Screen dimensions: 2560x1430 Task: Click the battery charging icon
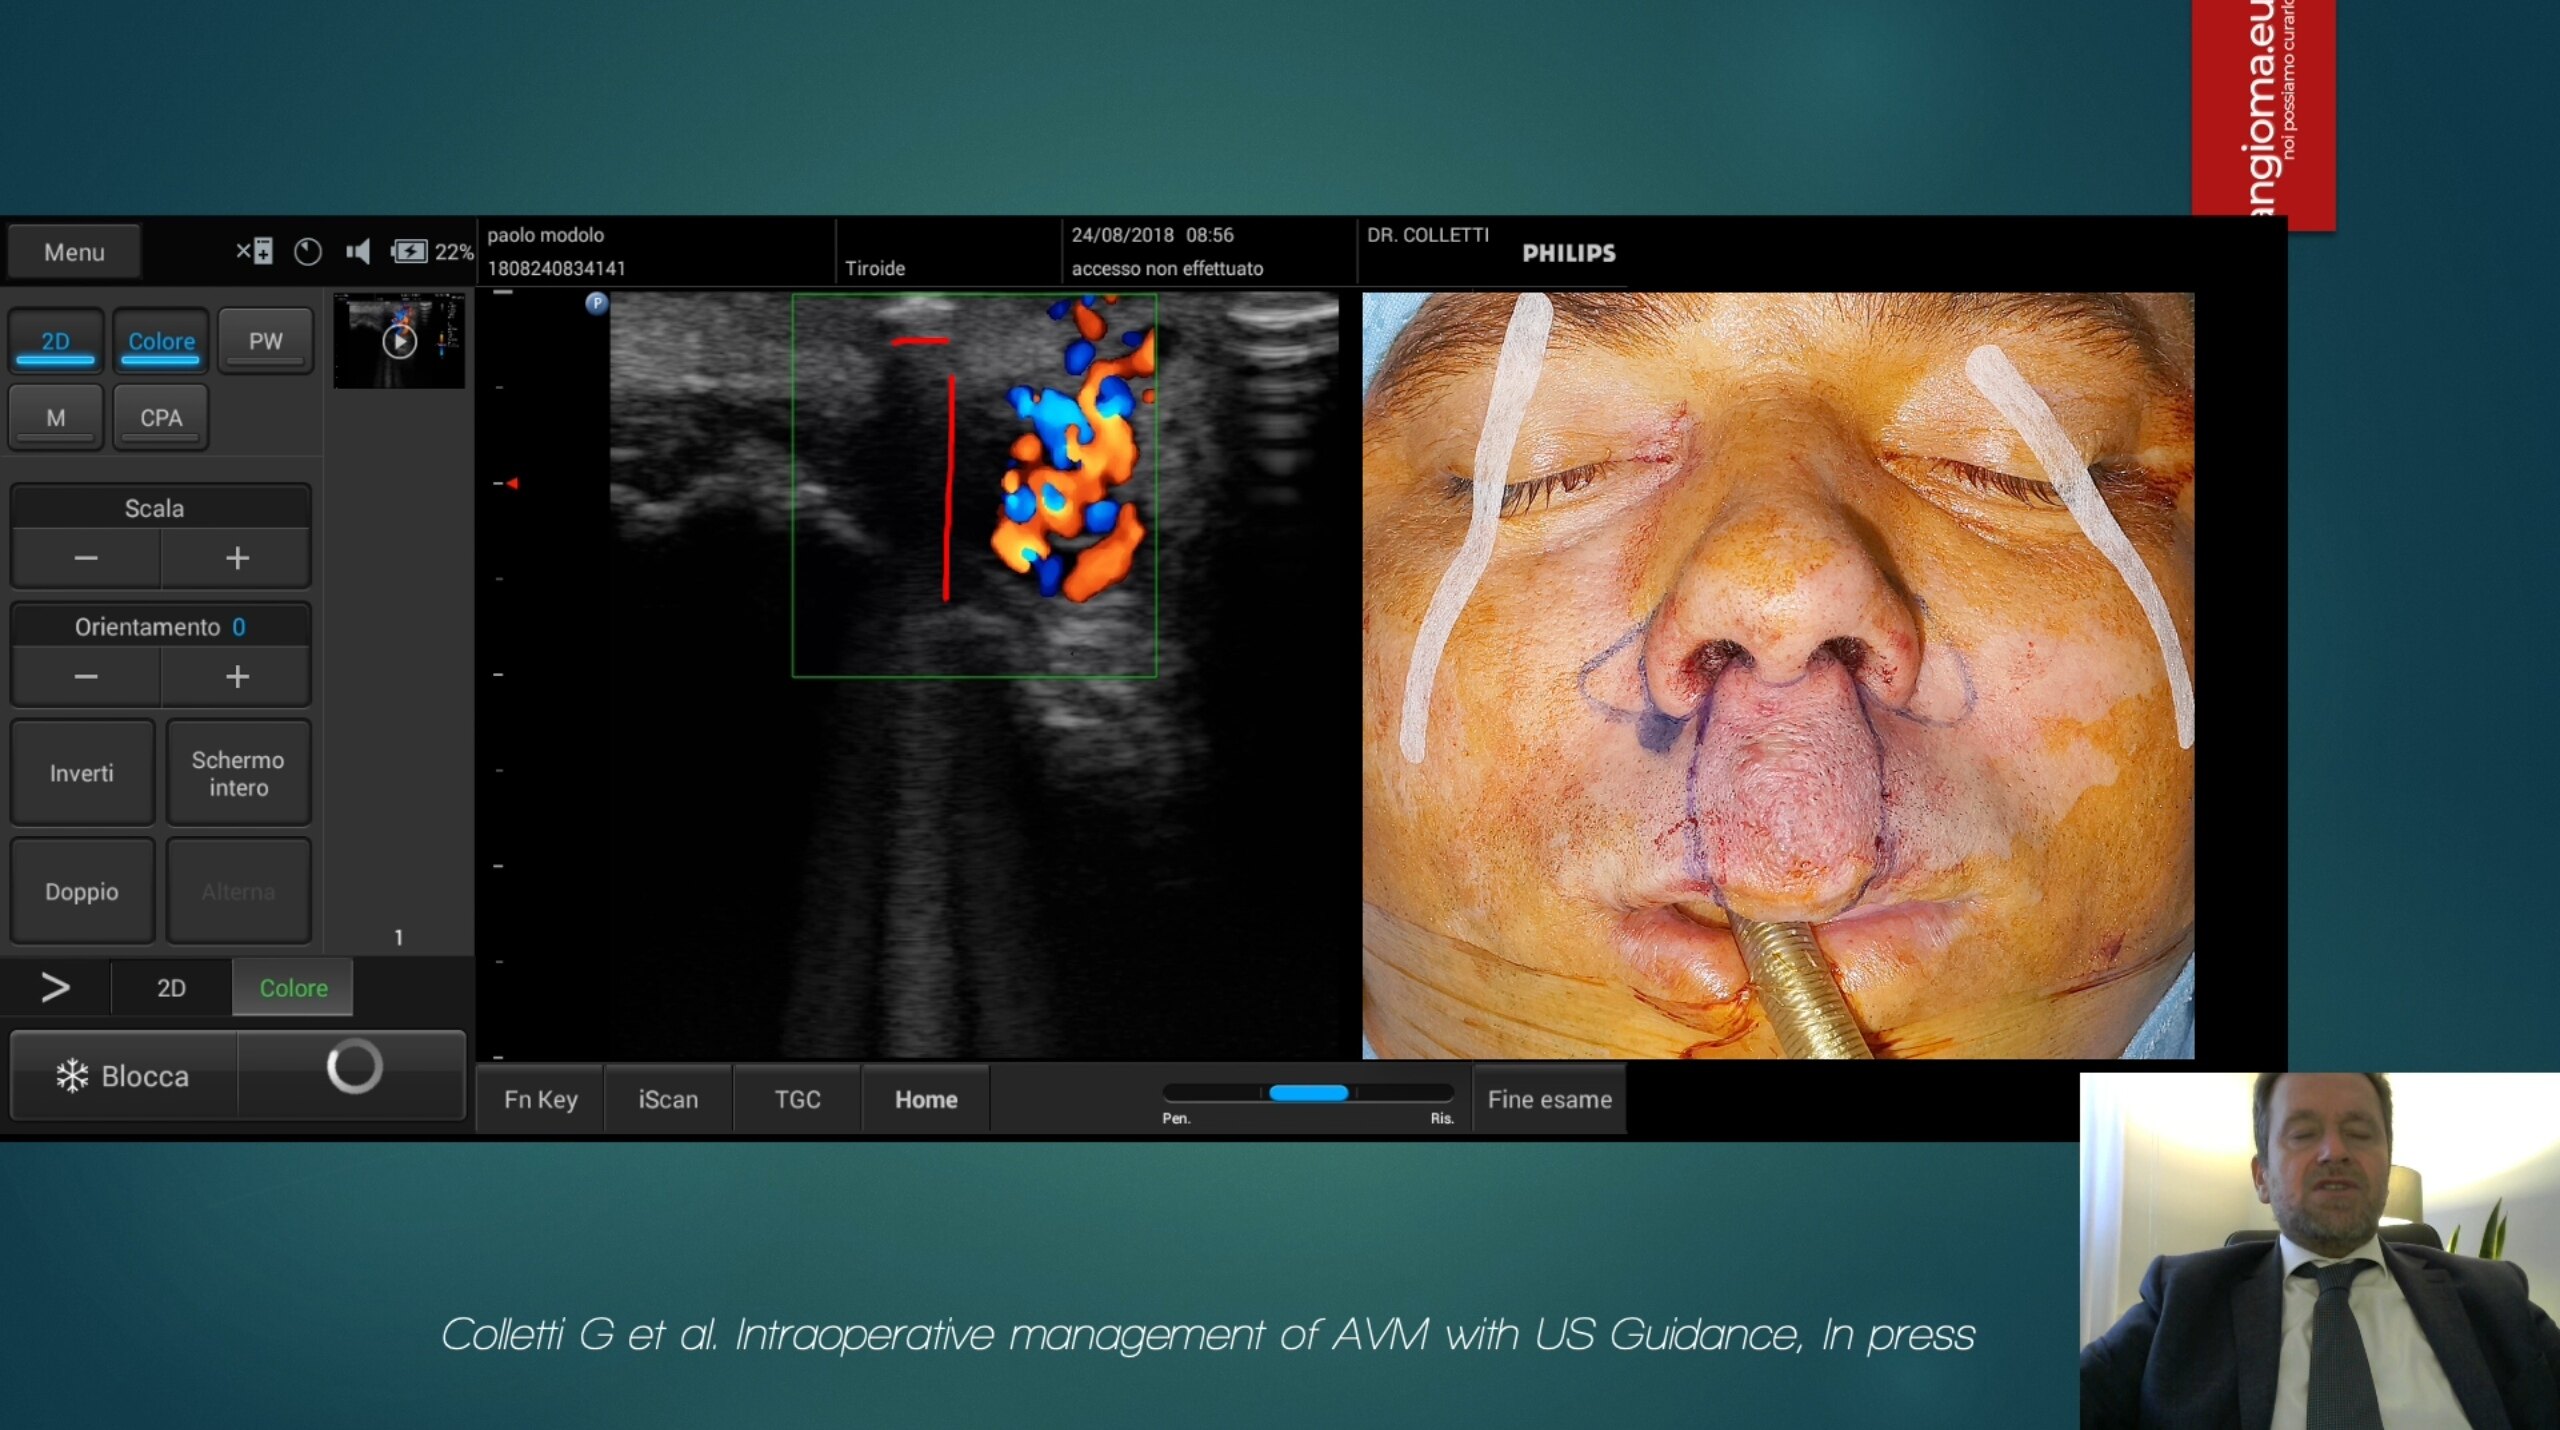(x=409, y=251)
